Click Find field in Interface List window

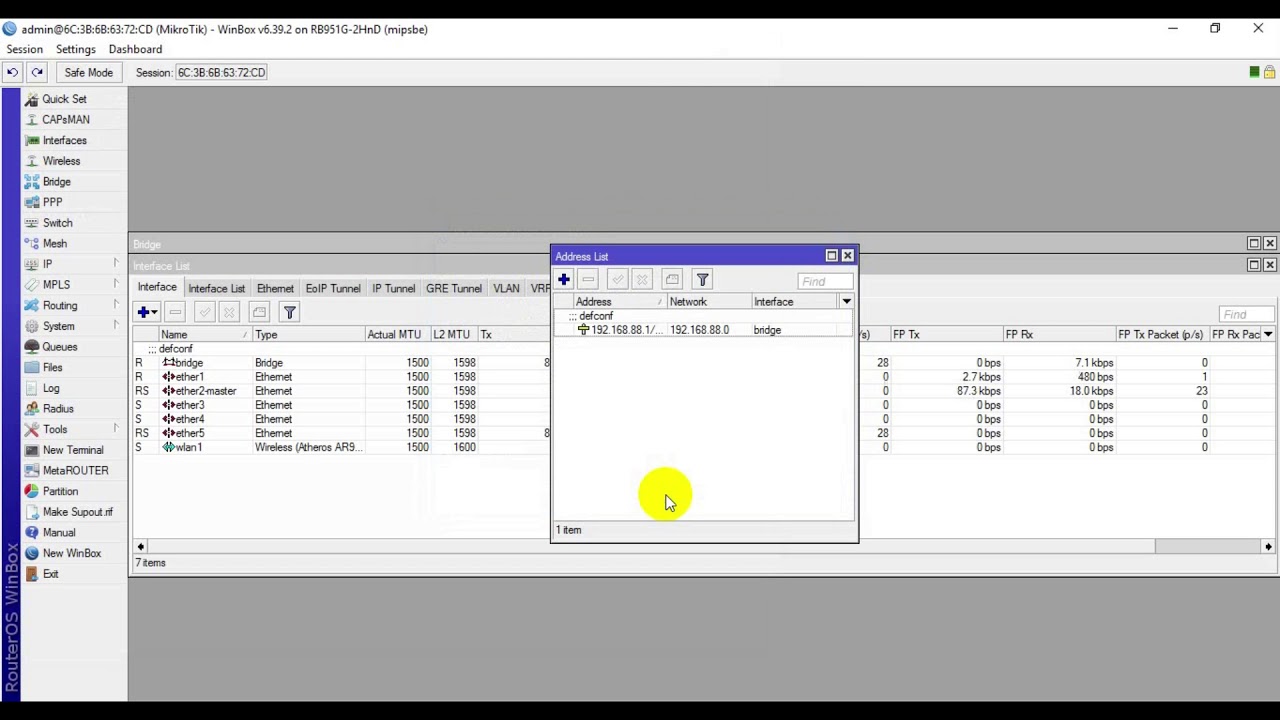click(1246, 315)
